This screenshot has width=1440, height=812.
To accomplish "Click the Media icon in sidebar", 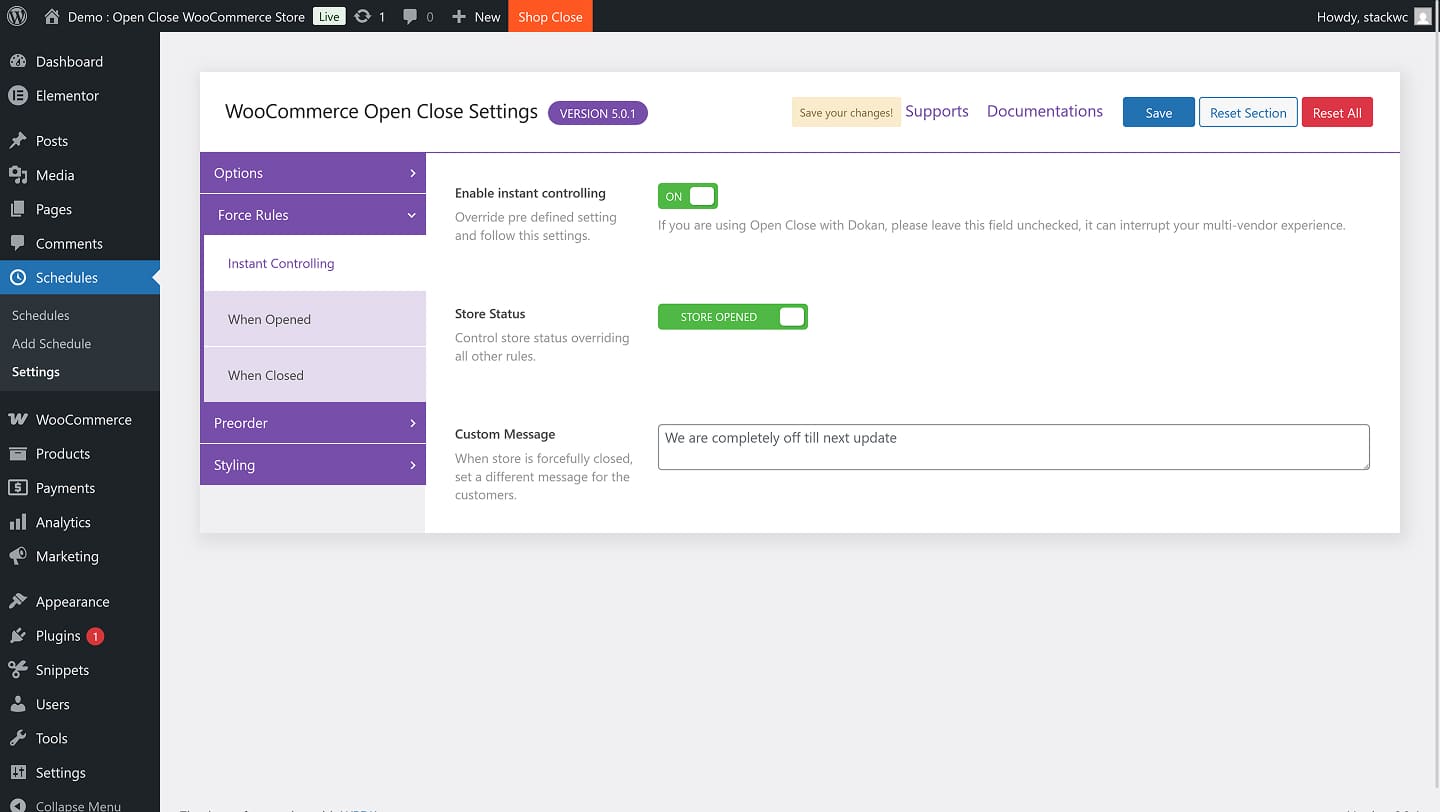I will (18, 175).
